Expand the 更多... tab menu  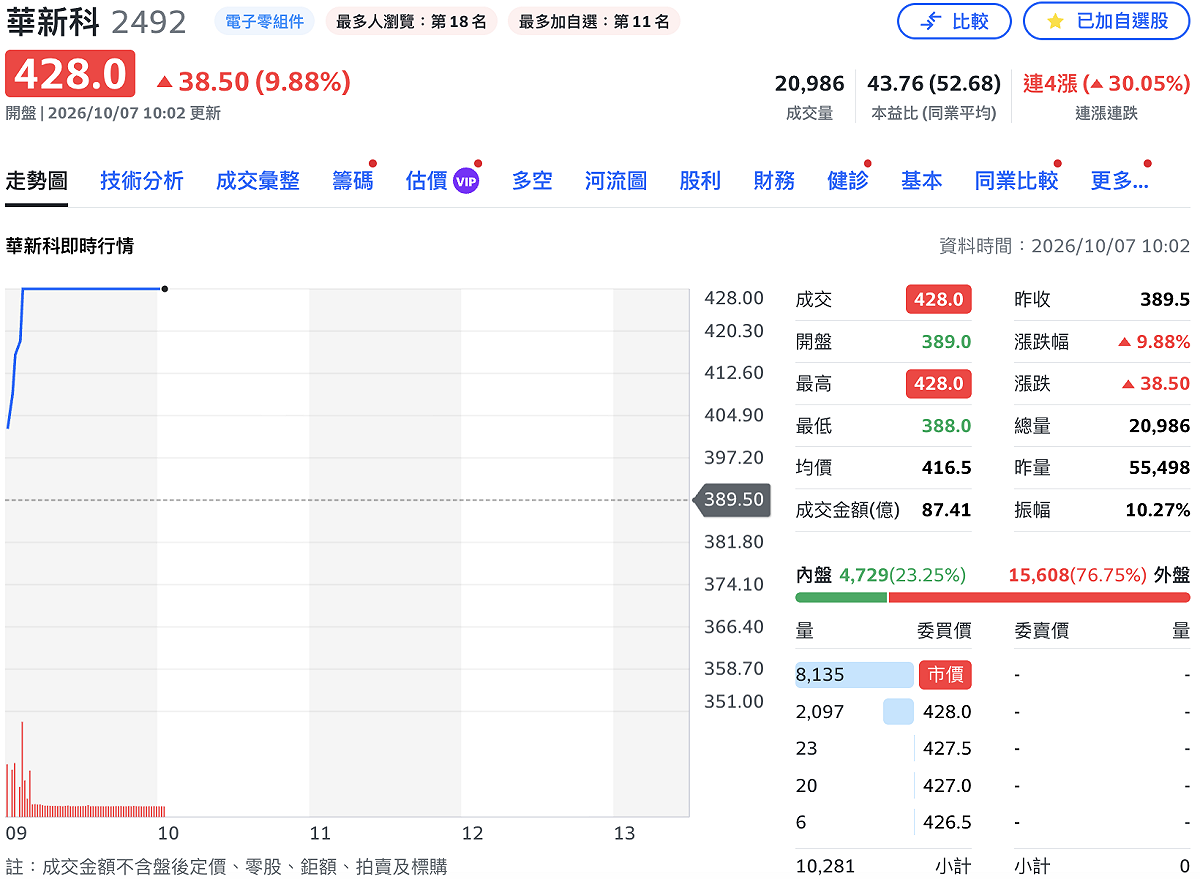click(1119, 181)
